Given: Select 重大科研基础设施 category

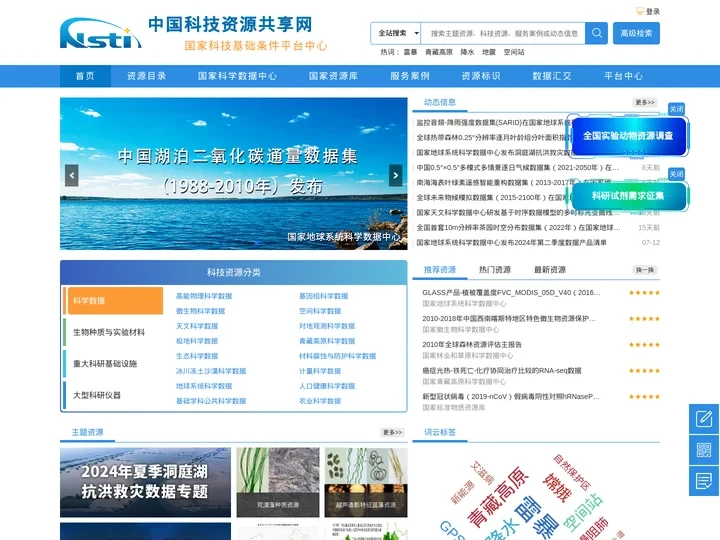Looking at the screenshot, I should click(105, 364).
